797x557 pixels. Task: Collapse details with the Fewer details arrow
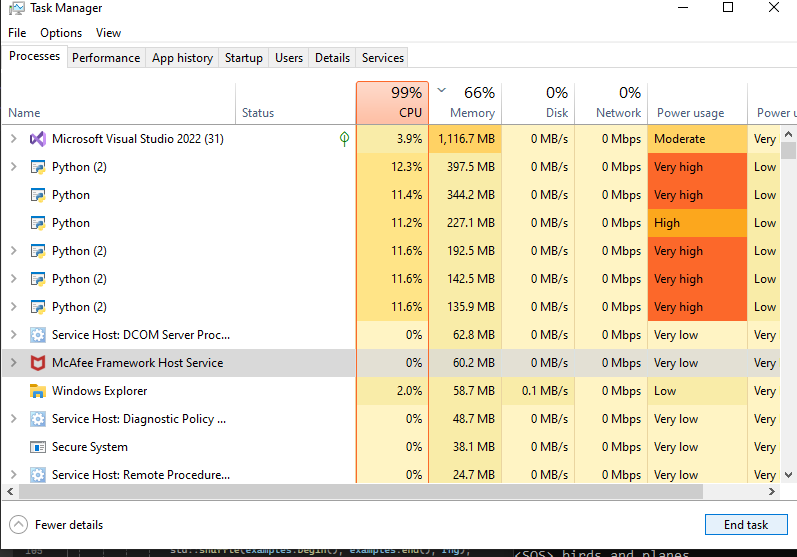19,524
